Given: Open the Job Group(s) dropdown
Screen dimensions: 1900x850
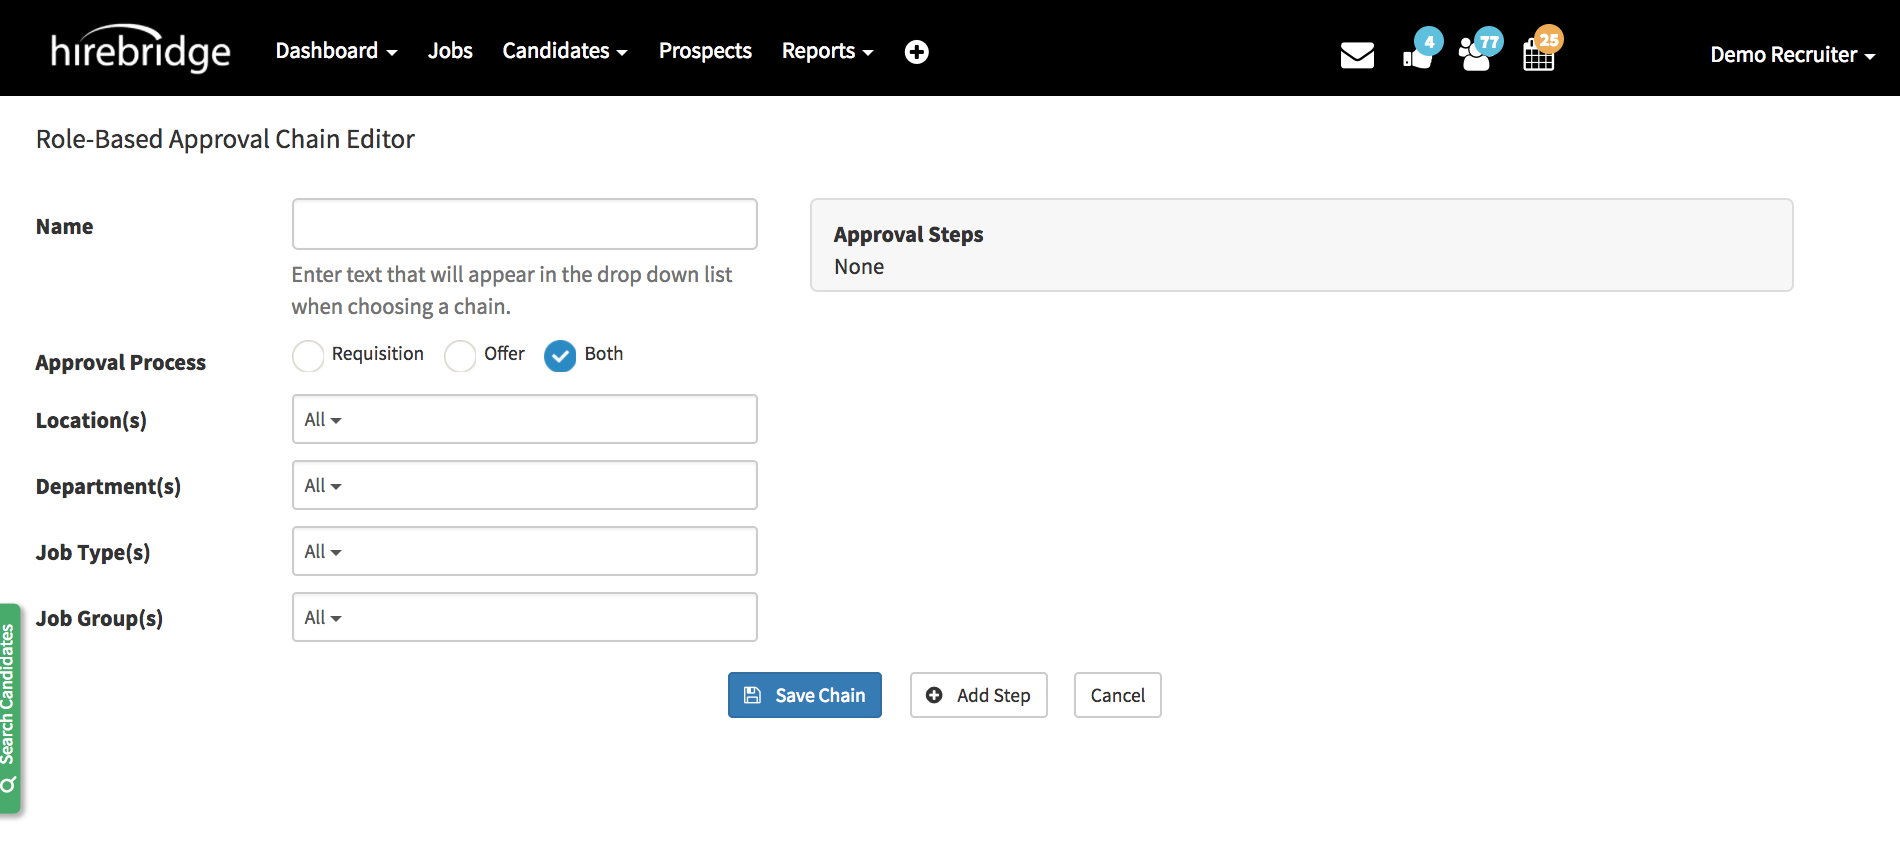Looking at the screenshot, I should (x=524, y=617).
